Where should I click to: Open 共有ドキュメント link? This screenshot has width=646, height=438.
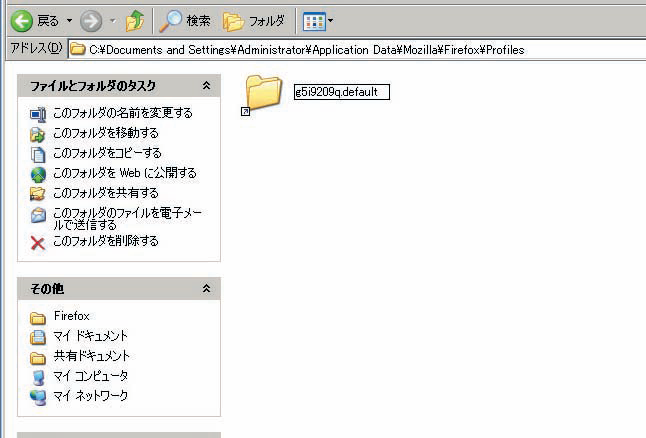pyautogui.click(x=91, y=356)
